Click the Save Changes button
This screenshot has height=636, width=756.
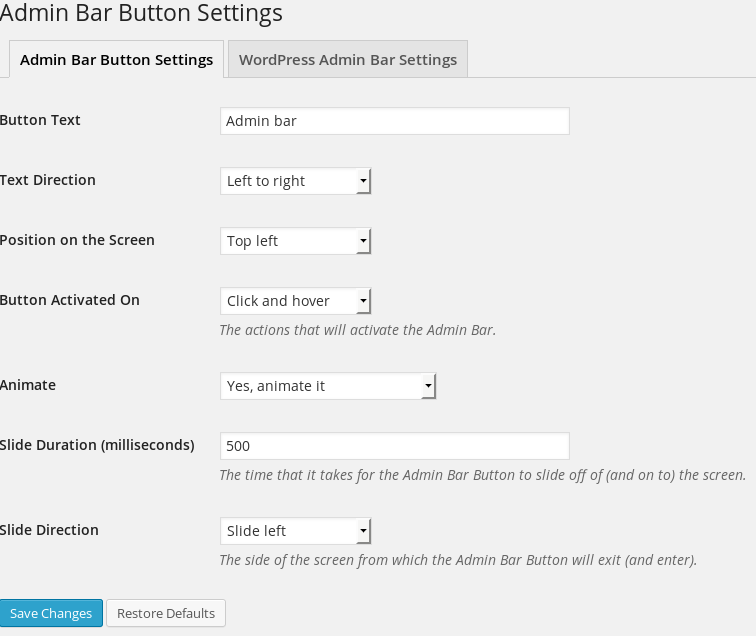[51, 613]
